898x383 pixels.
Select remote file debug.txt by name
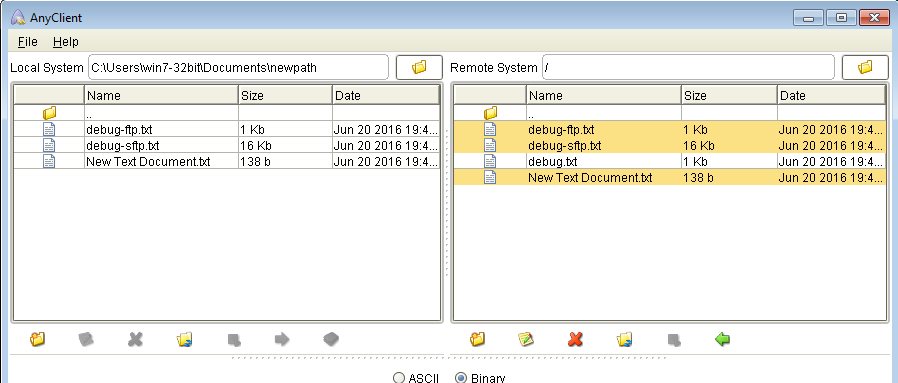pyautogui.click(x=552, y=161)
